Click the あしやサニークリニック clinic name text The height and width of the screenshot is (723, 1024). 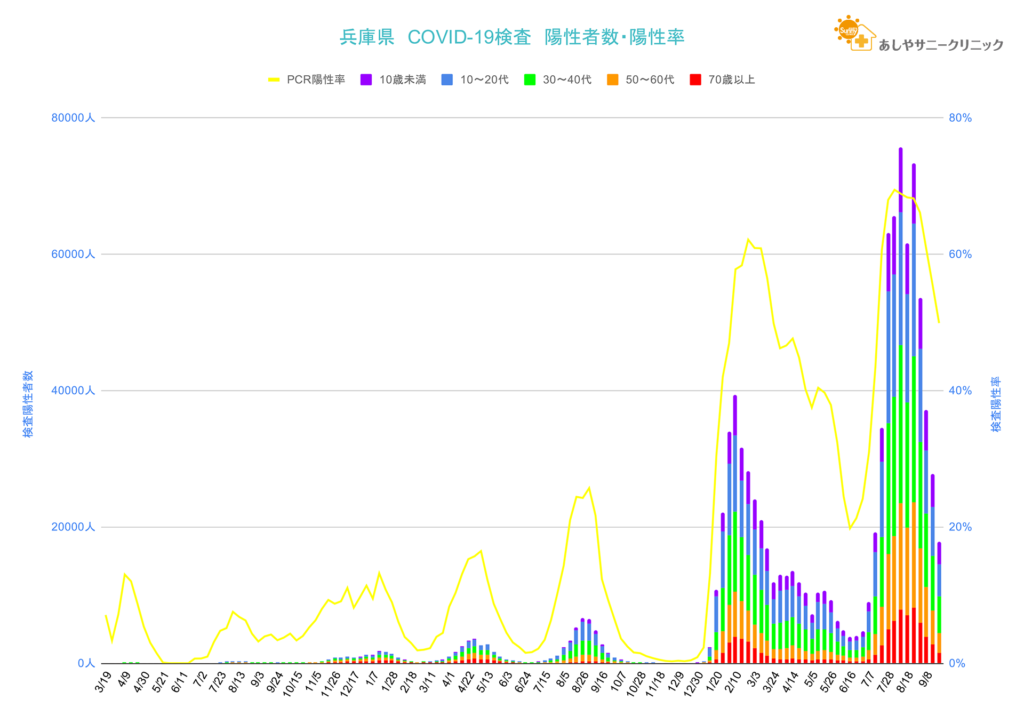point(939,45)
